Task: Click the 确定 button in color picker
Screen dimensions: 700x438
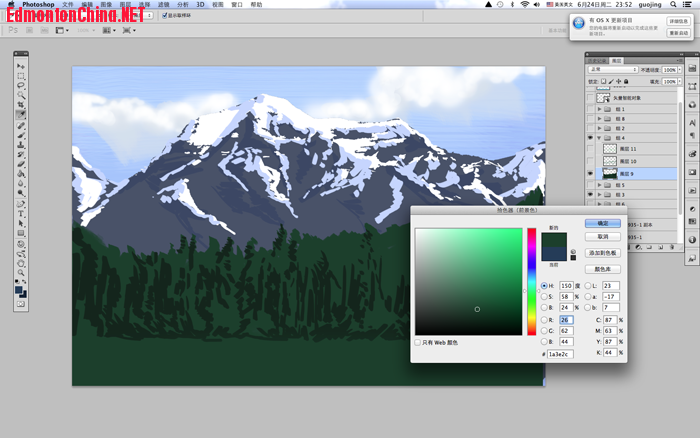Action: (602, 224)
